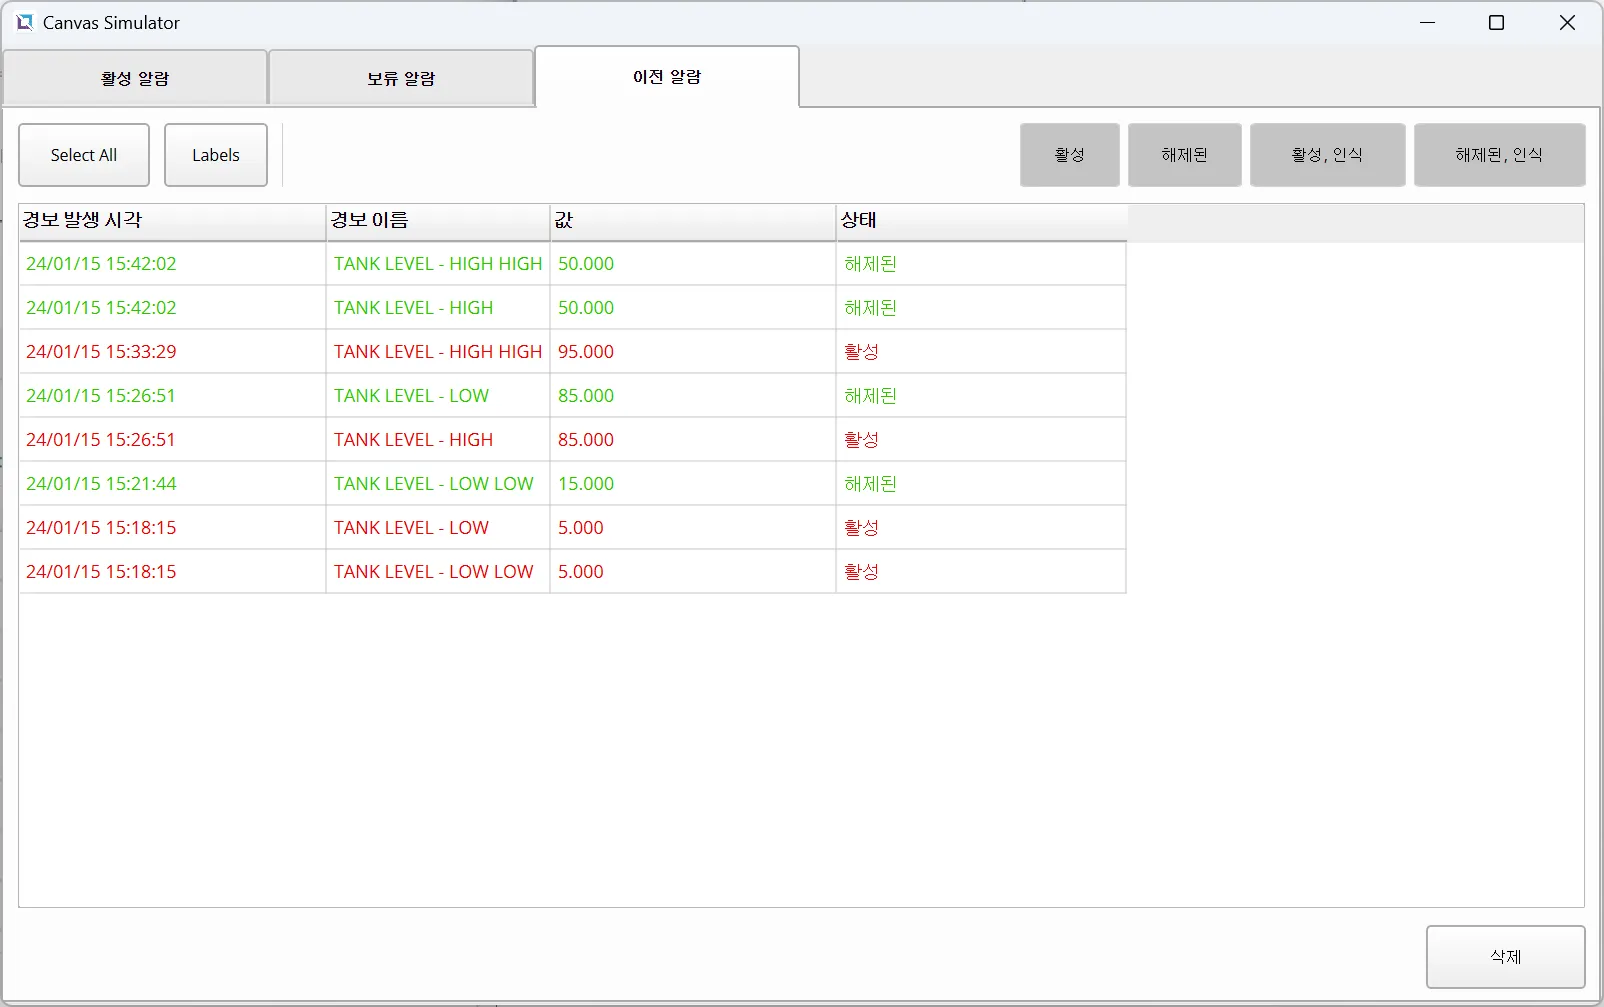Toggle the 활성, 인식 filter button
This screenshot has height=1007, width=1604.
1327,155
